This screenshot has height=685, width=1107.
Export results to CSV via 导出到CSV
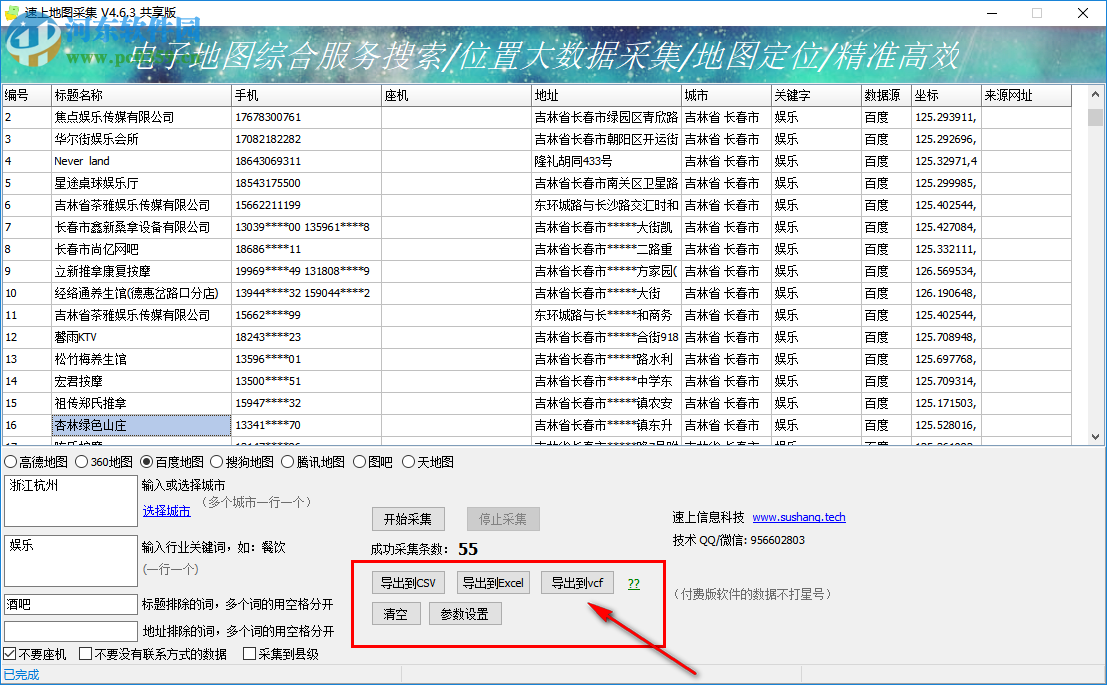point(408,582)
